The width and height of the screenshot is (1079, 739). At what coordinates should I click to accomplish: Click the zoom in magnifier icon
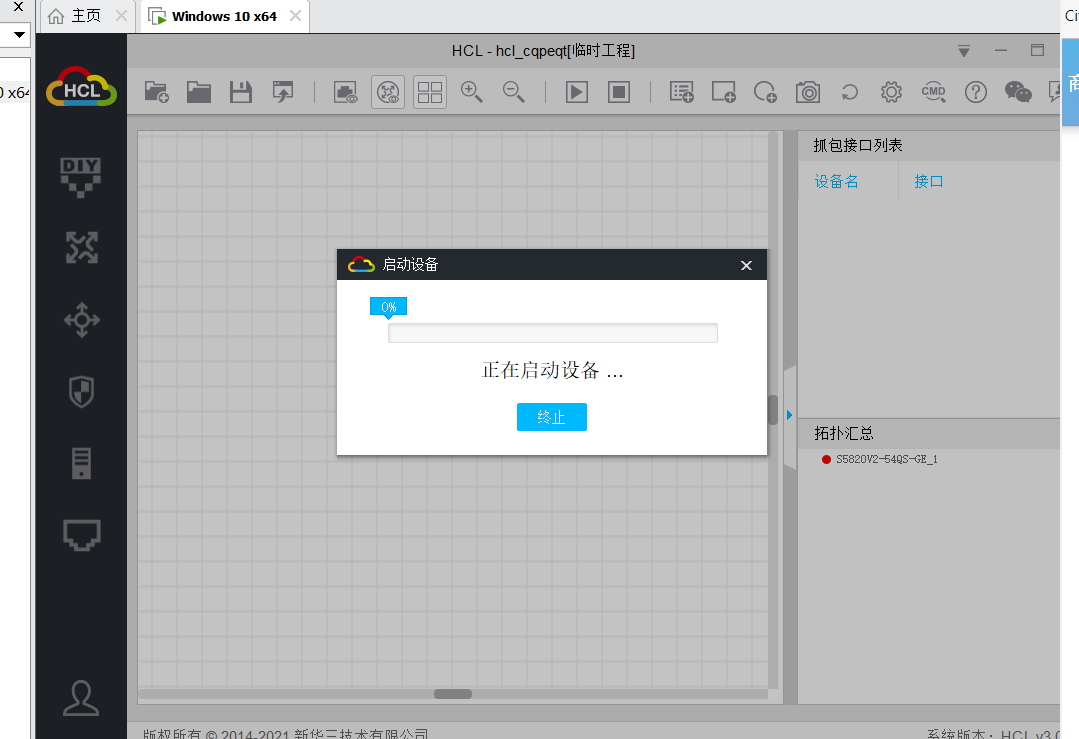(471, 92)
